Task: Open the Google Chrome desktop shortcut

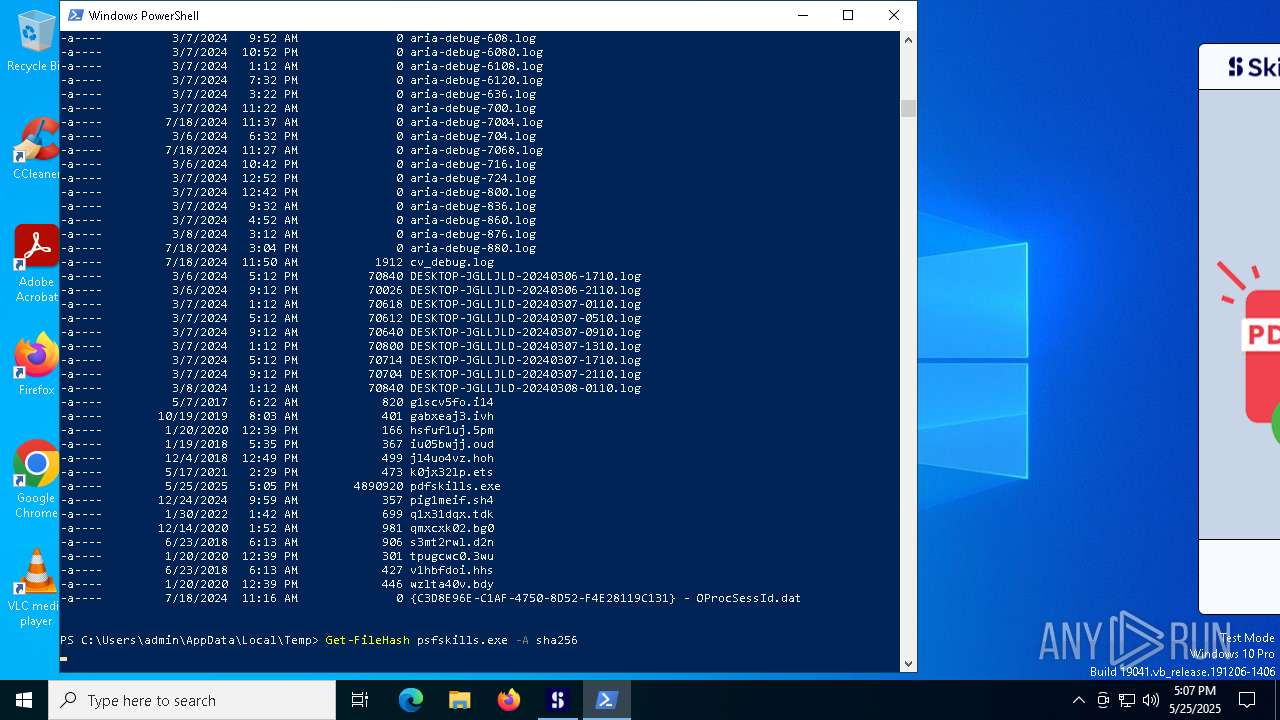Action: pyautogui.click(x=36, y=479)
